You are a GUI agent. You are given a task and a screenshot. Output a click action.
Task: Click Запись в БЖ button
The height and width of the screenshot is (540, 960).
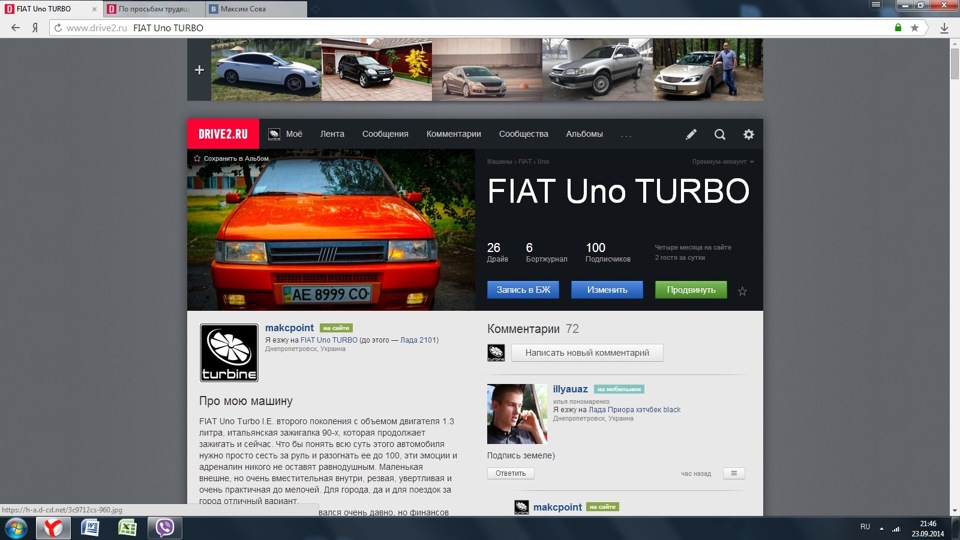point(523,290)
